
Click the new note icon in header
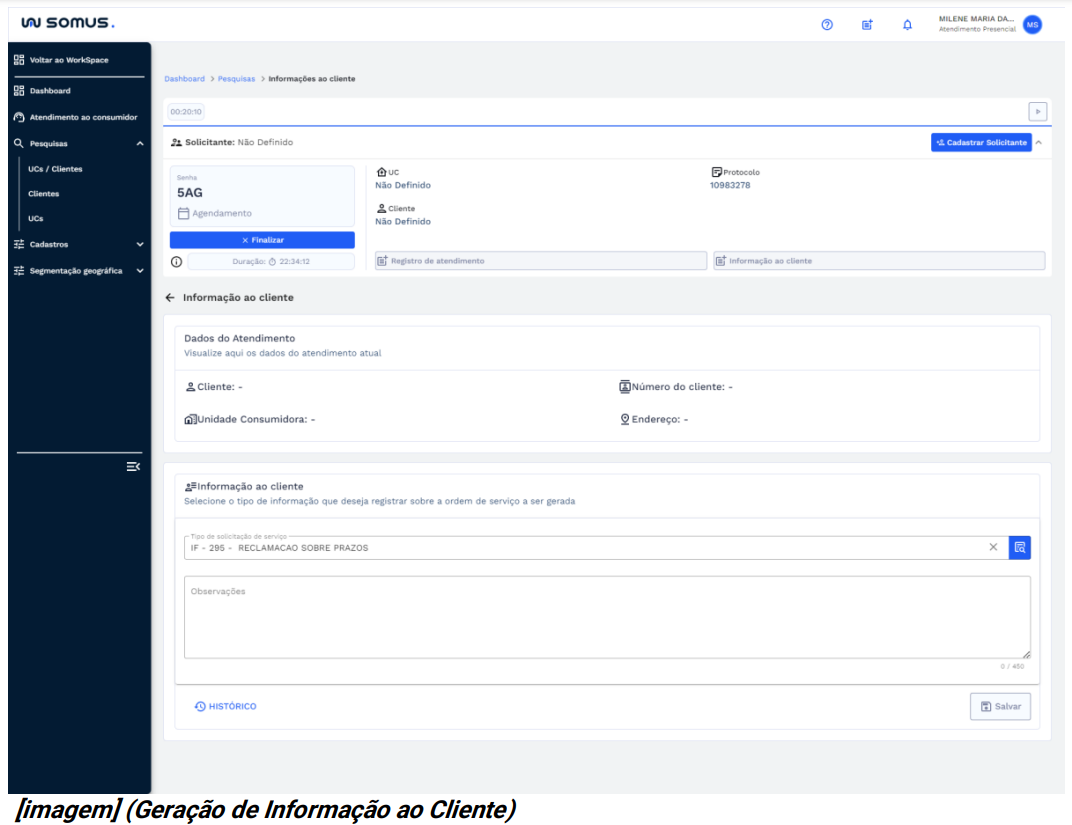[x=867, y=25]
